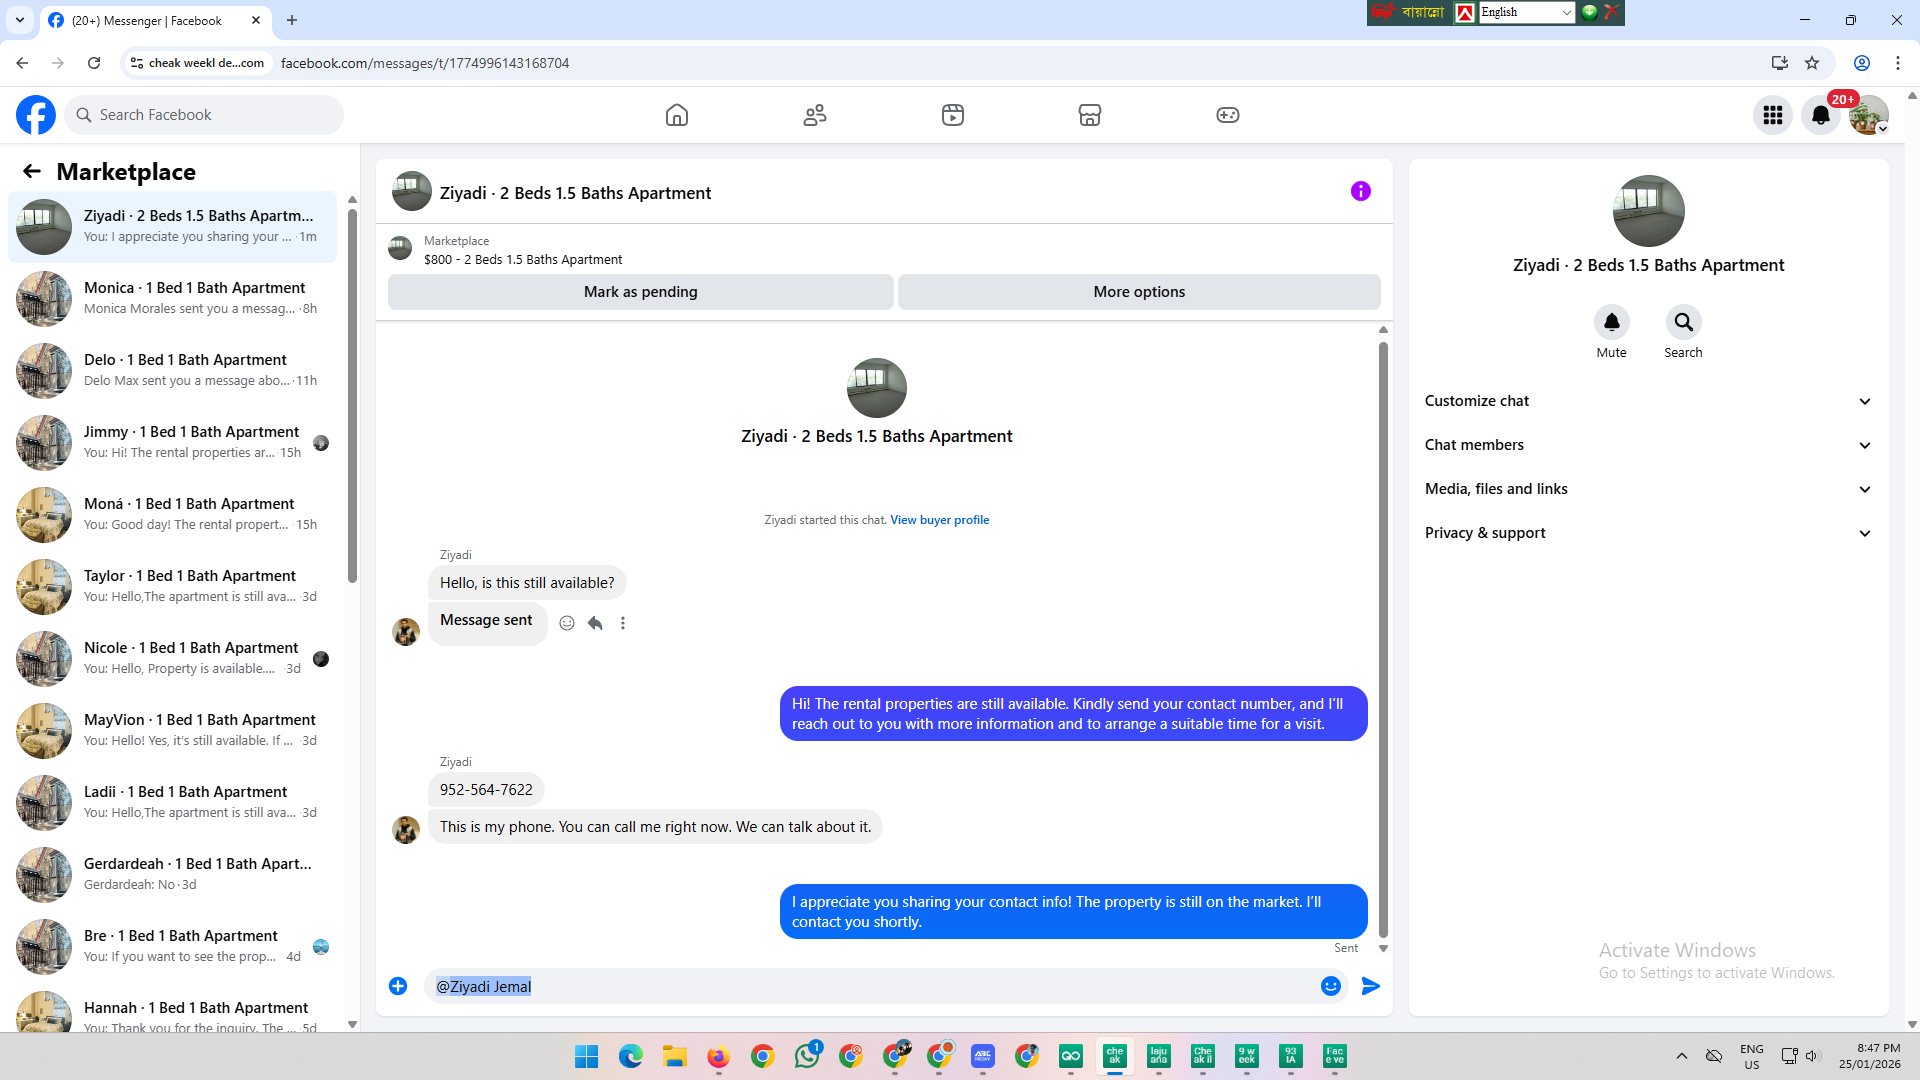
Task: Open Gerdardeah 1 Bed 1 Bath conversation
Action: 172,875
